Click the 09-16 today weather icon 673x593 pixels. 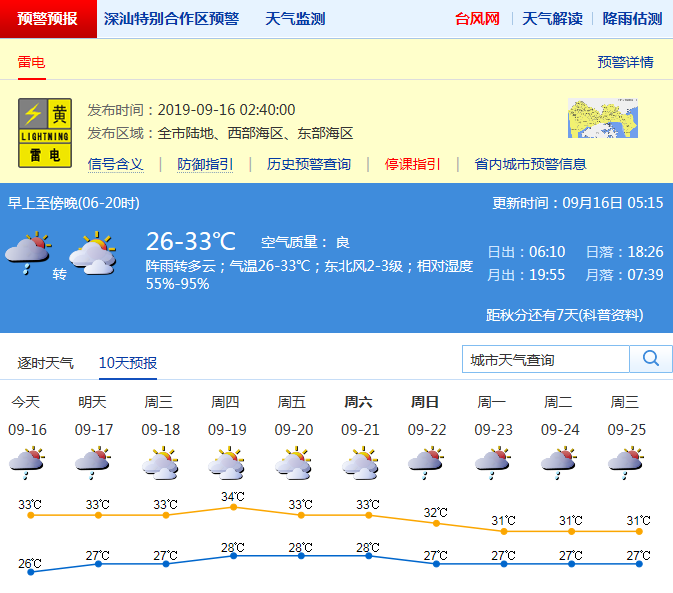tap(28, 462)
